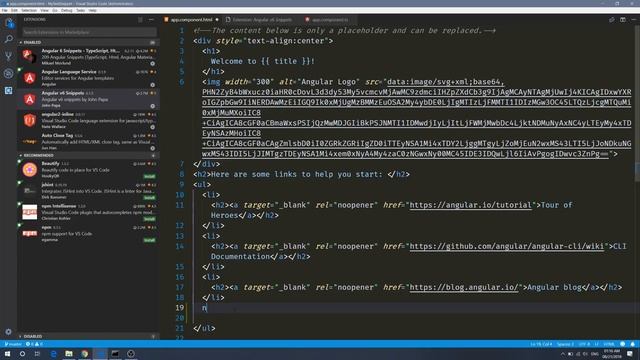The height and width of the screenshot is (360, 640).
Task: Open the Search view in the activity bar
Action: point(9,40)
